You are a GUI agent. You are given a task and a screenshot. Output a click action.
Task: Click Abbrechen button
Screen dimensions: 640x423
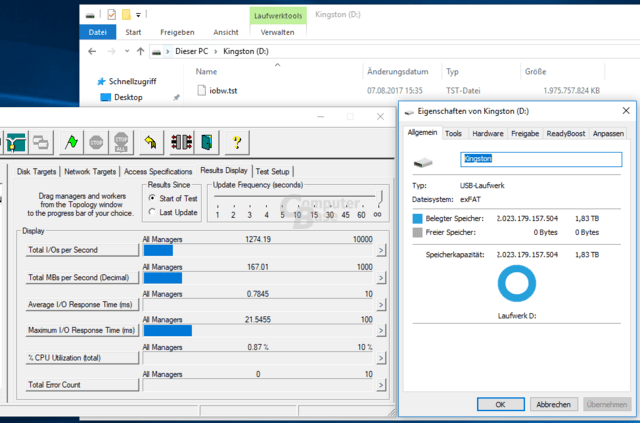tap(553, 405)
